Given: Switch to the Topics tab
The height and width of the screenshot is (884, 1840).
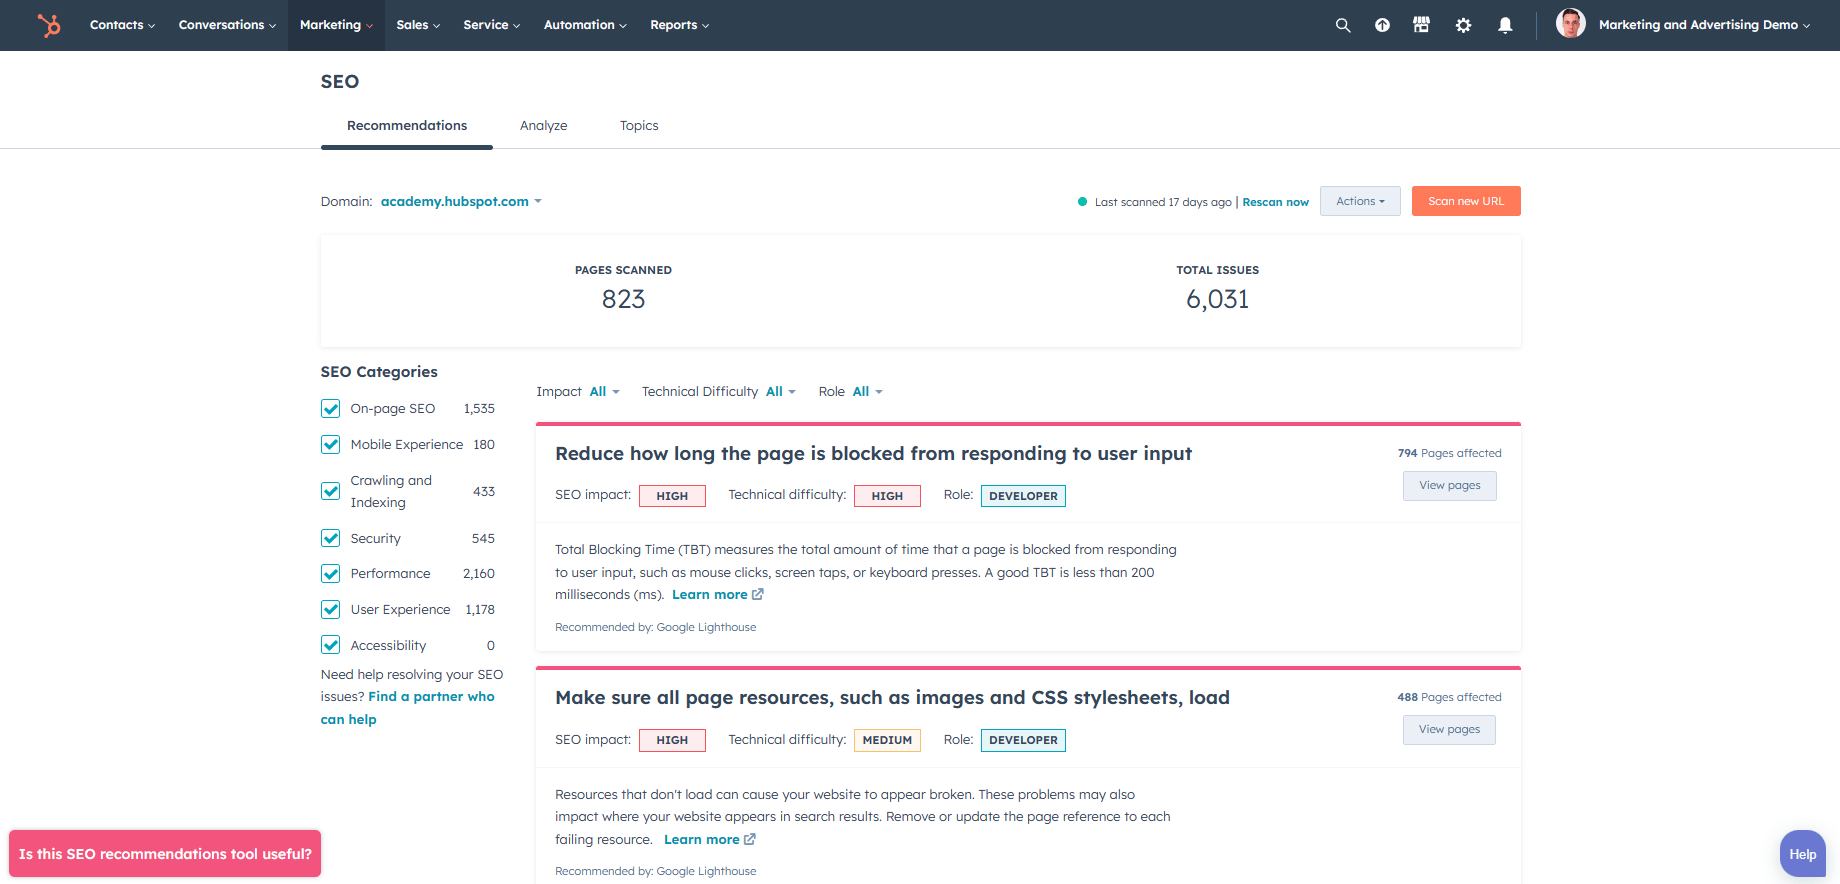Looking at the screenshot, I should 639,126.
